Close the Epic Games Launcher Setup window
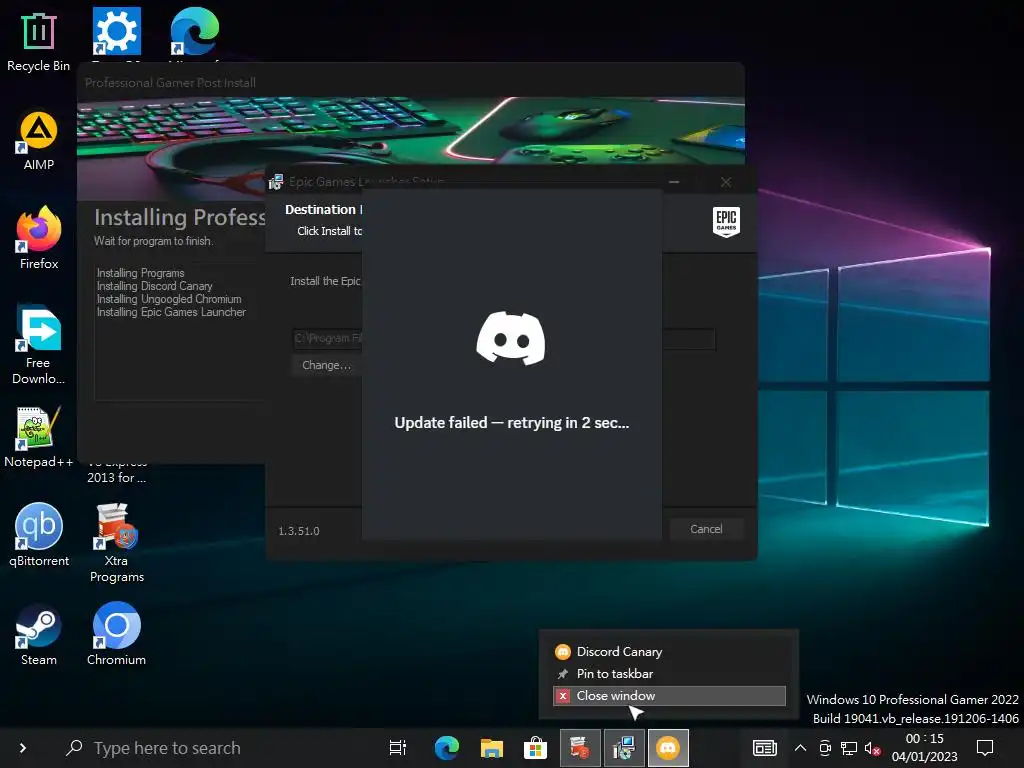This screenshot has height=768, width=1024. pyautogui.click(x=726, y=182)
